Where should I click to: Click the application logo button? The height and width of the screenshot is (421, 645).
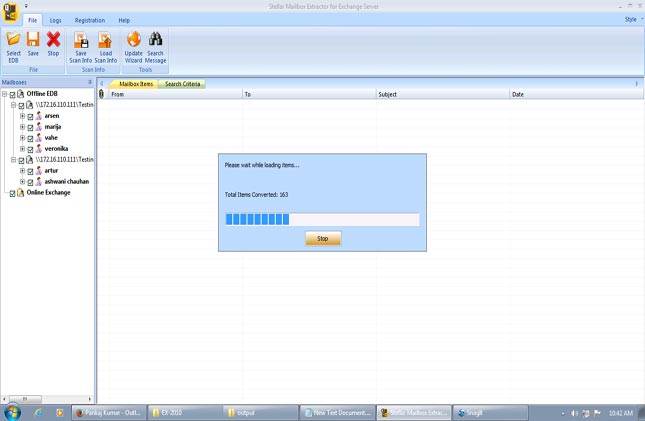(10, 11)
